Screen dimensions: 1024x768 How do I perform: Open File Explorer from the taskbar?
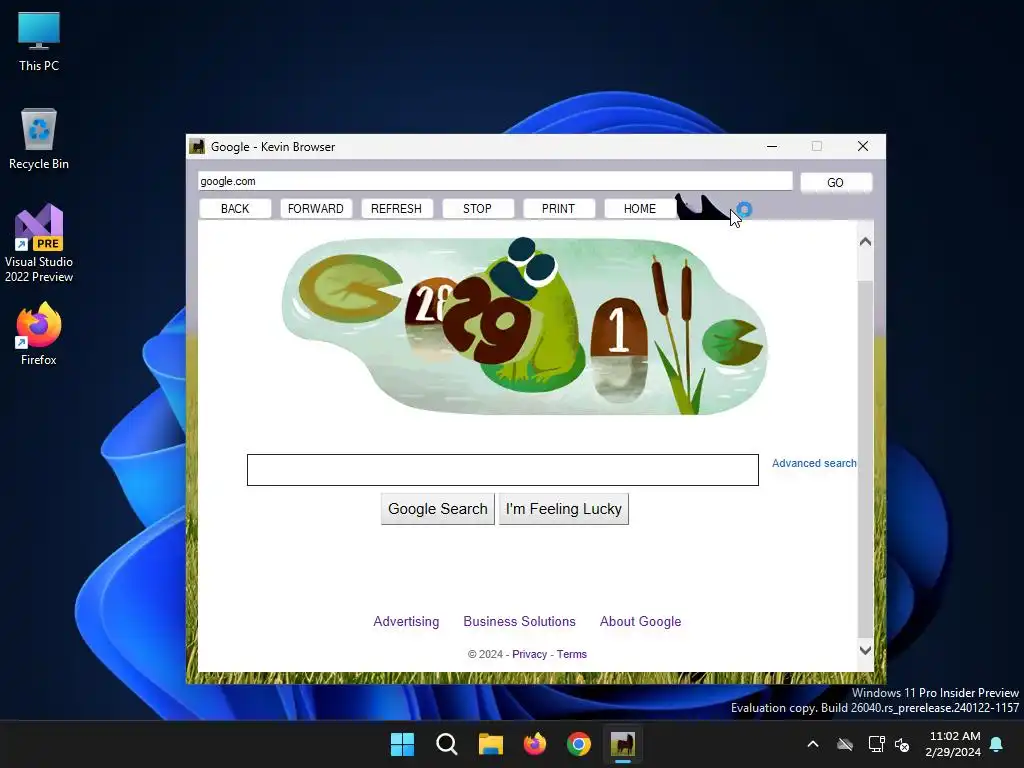[490, 744]
